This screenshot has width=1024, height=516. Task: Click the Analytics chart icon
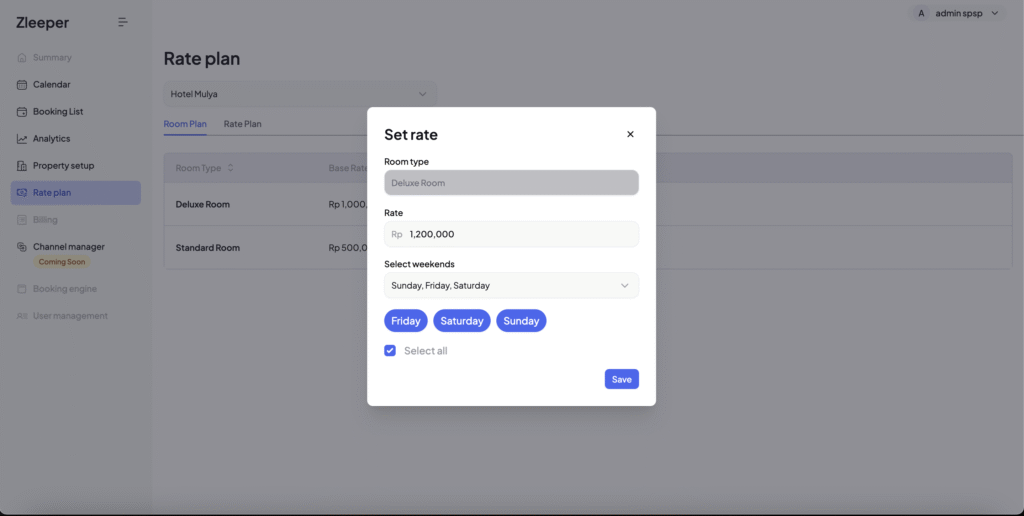(x=22, y=139)
